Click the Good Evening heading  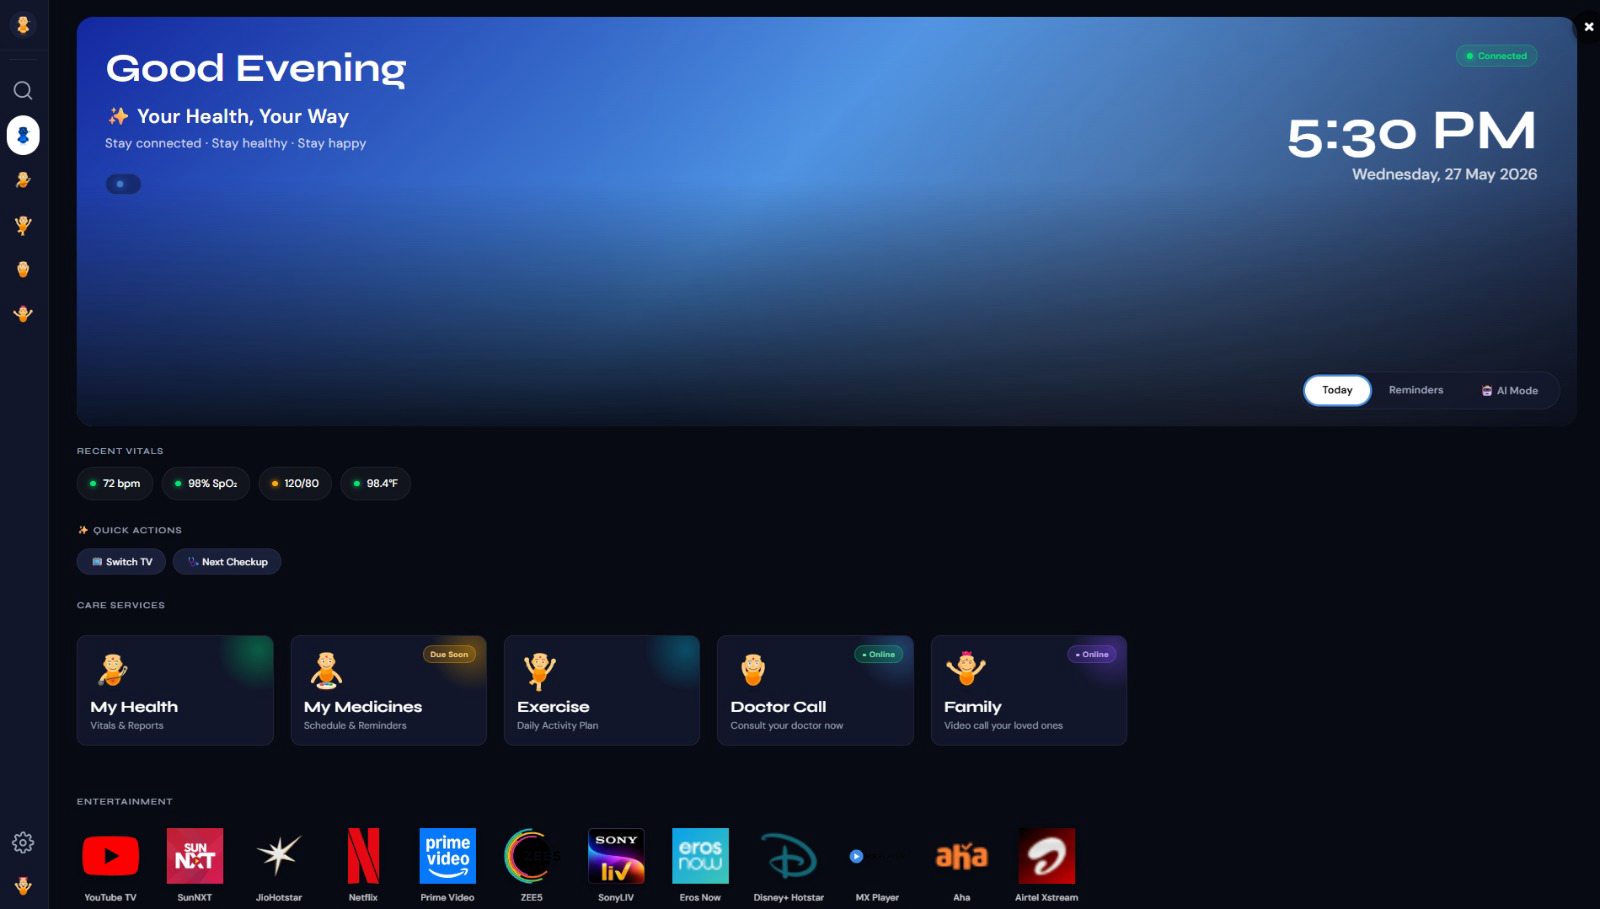pyautogui.click(x=256, y=69)
